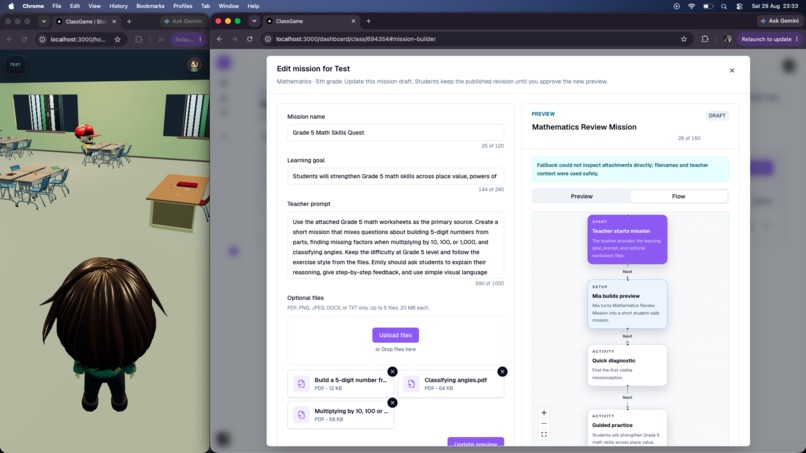Click the Upload files button
This screenshot has width=806, height=453.
click(x=395, y=335)
